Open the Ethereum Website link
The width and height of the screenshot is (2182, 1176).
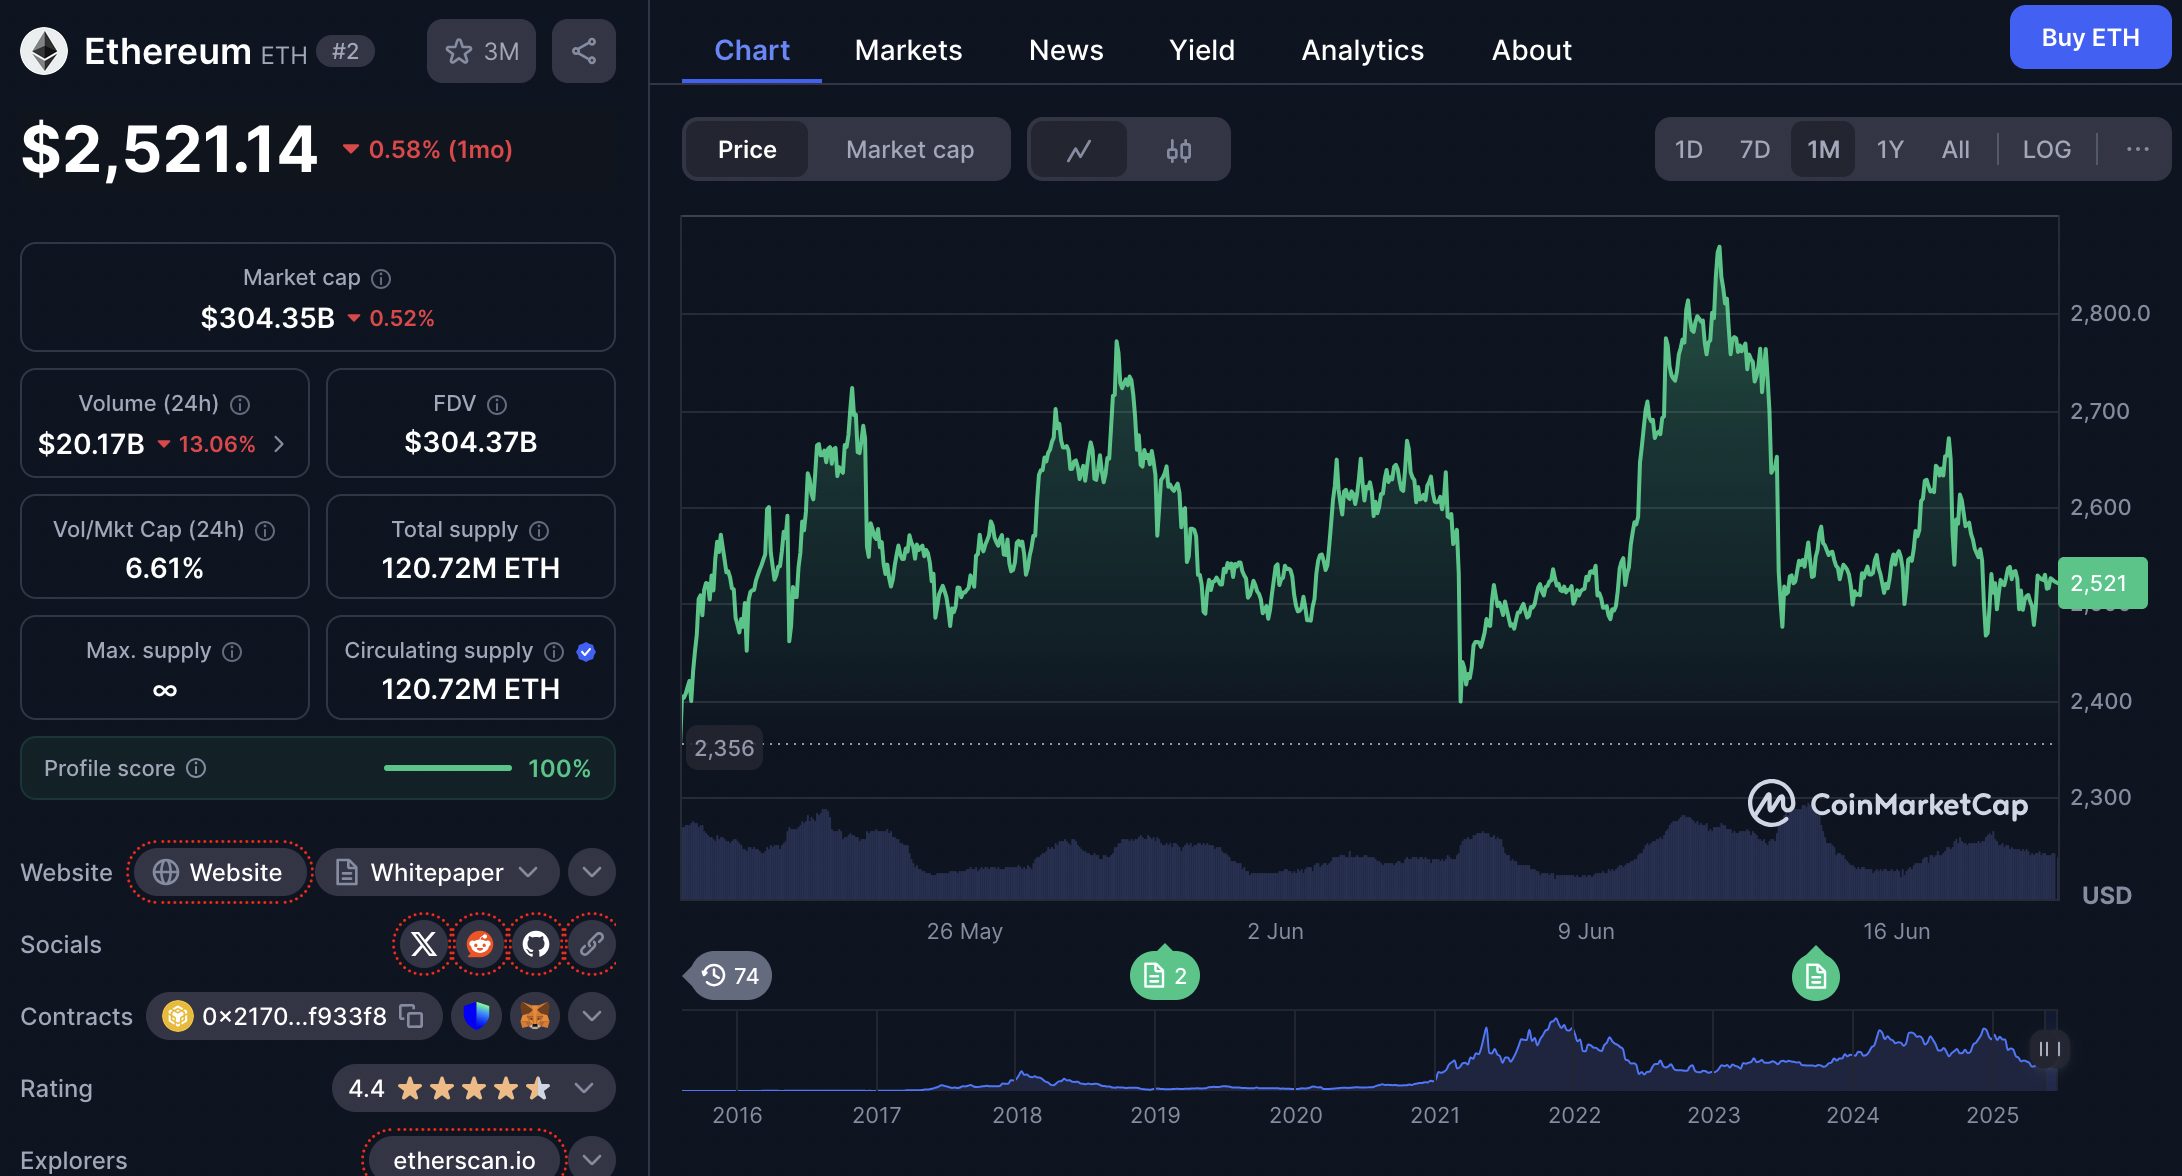tap(219, 872)
